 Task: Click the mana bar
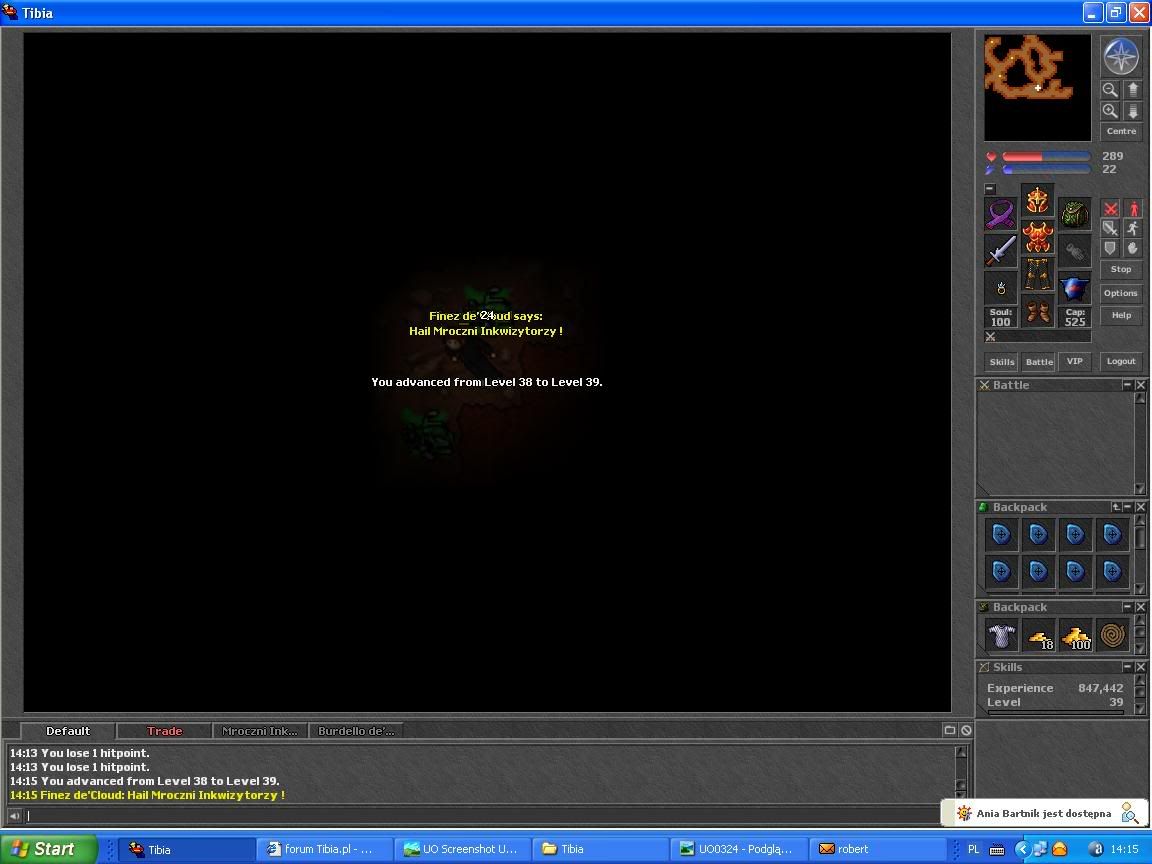[x=1046, y=169]
